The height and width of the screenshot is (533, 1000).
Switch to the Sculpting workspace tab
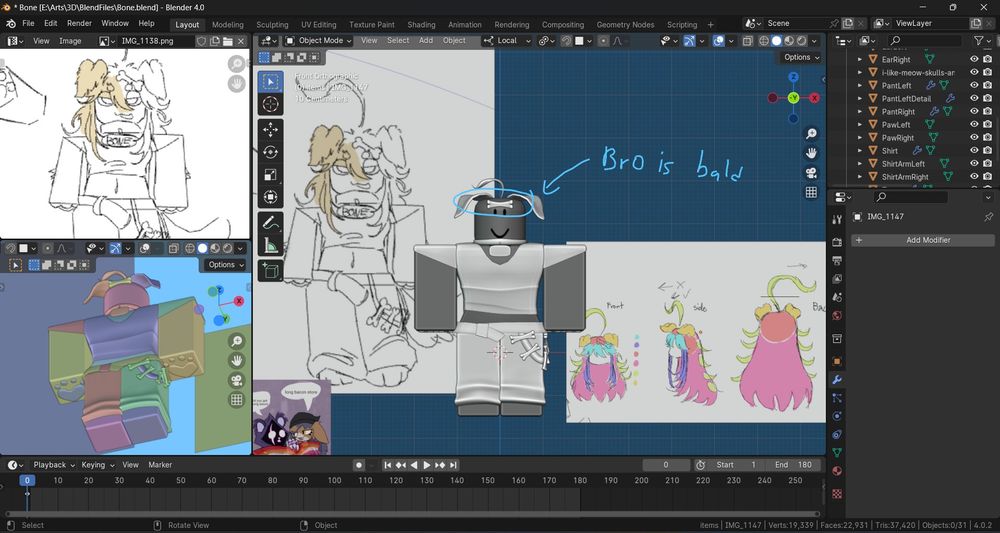272,24
